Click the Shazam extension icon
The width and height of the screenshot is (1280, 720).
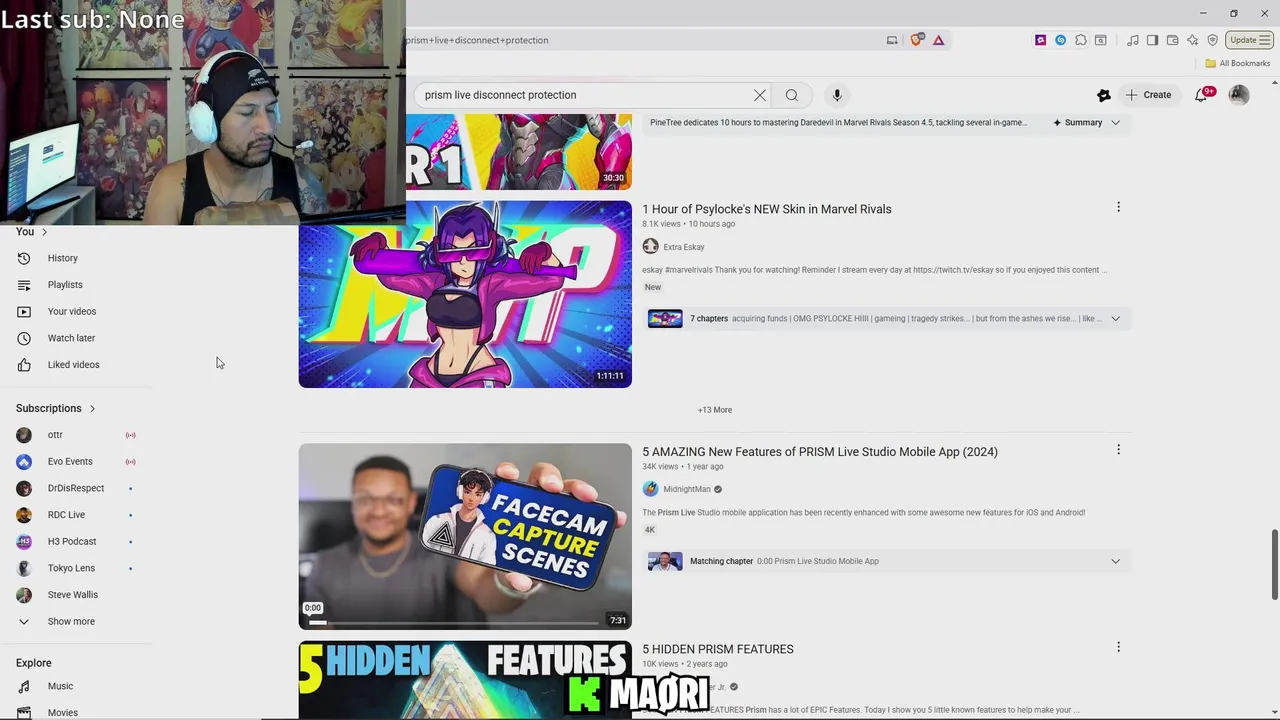[1061, 40]
